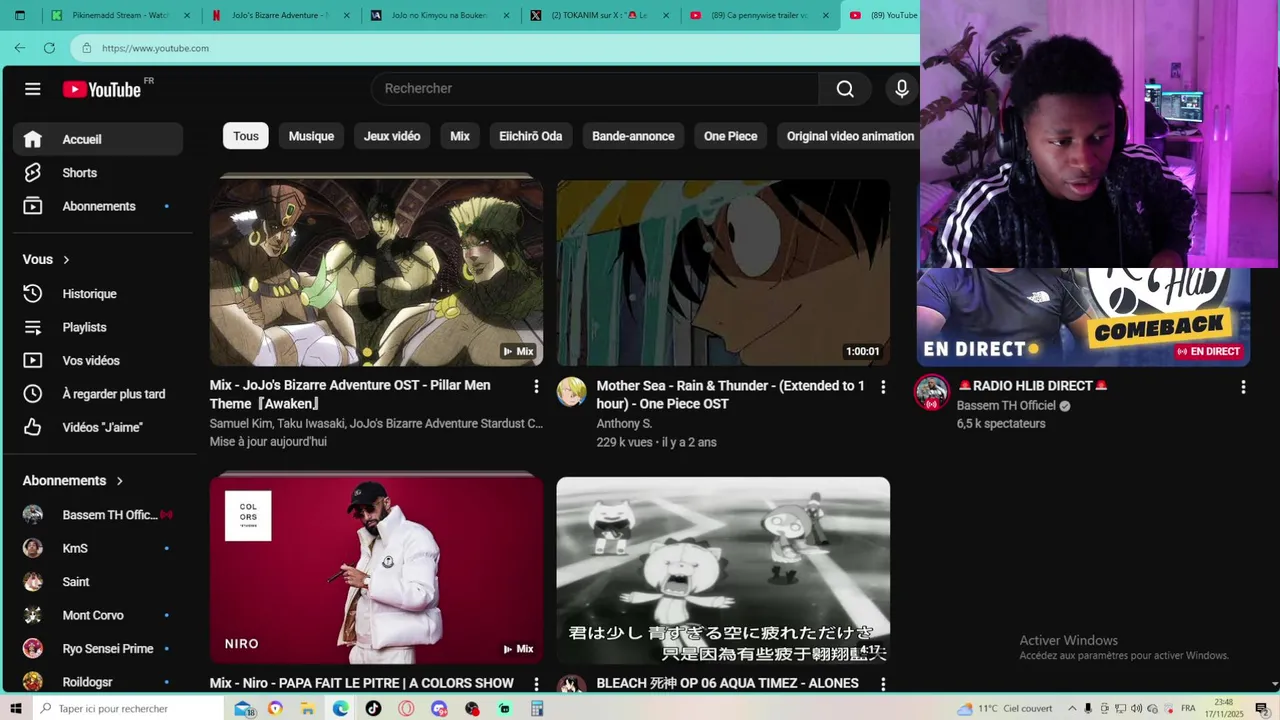Open TikTok from the Windows taskbar

373,708
